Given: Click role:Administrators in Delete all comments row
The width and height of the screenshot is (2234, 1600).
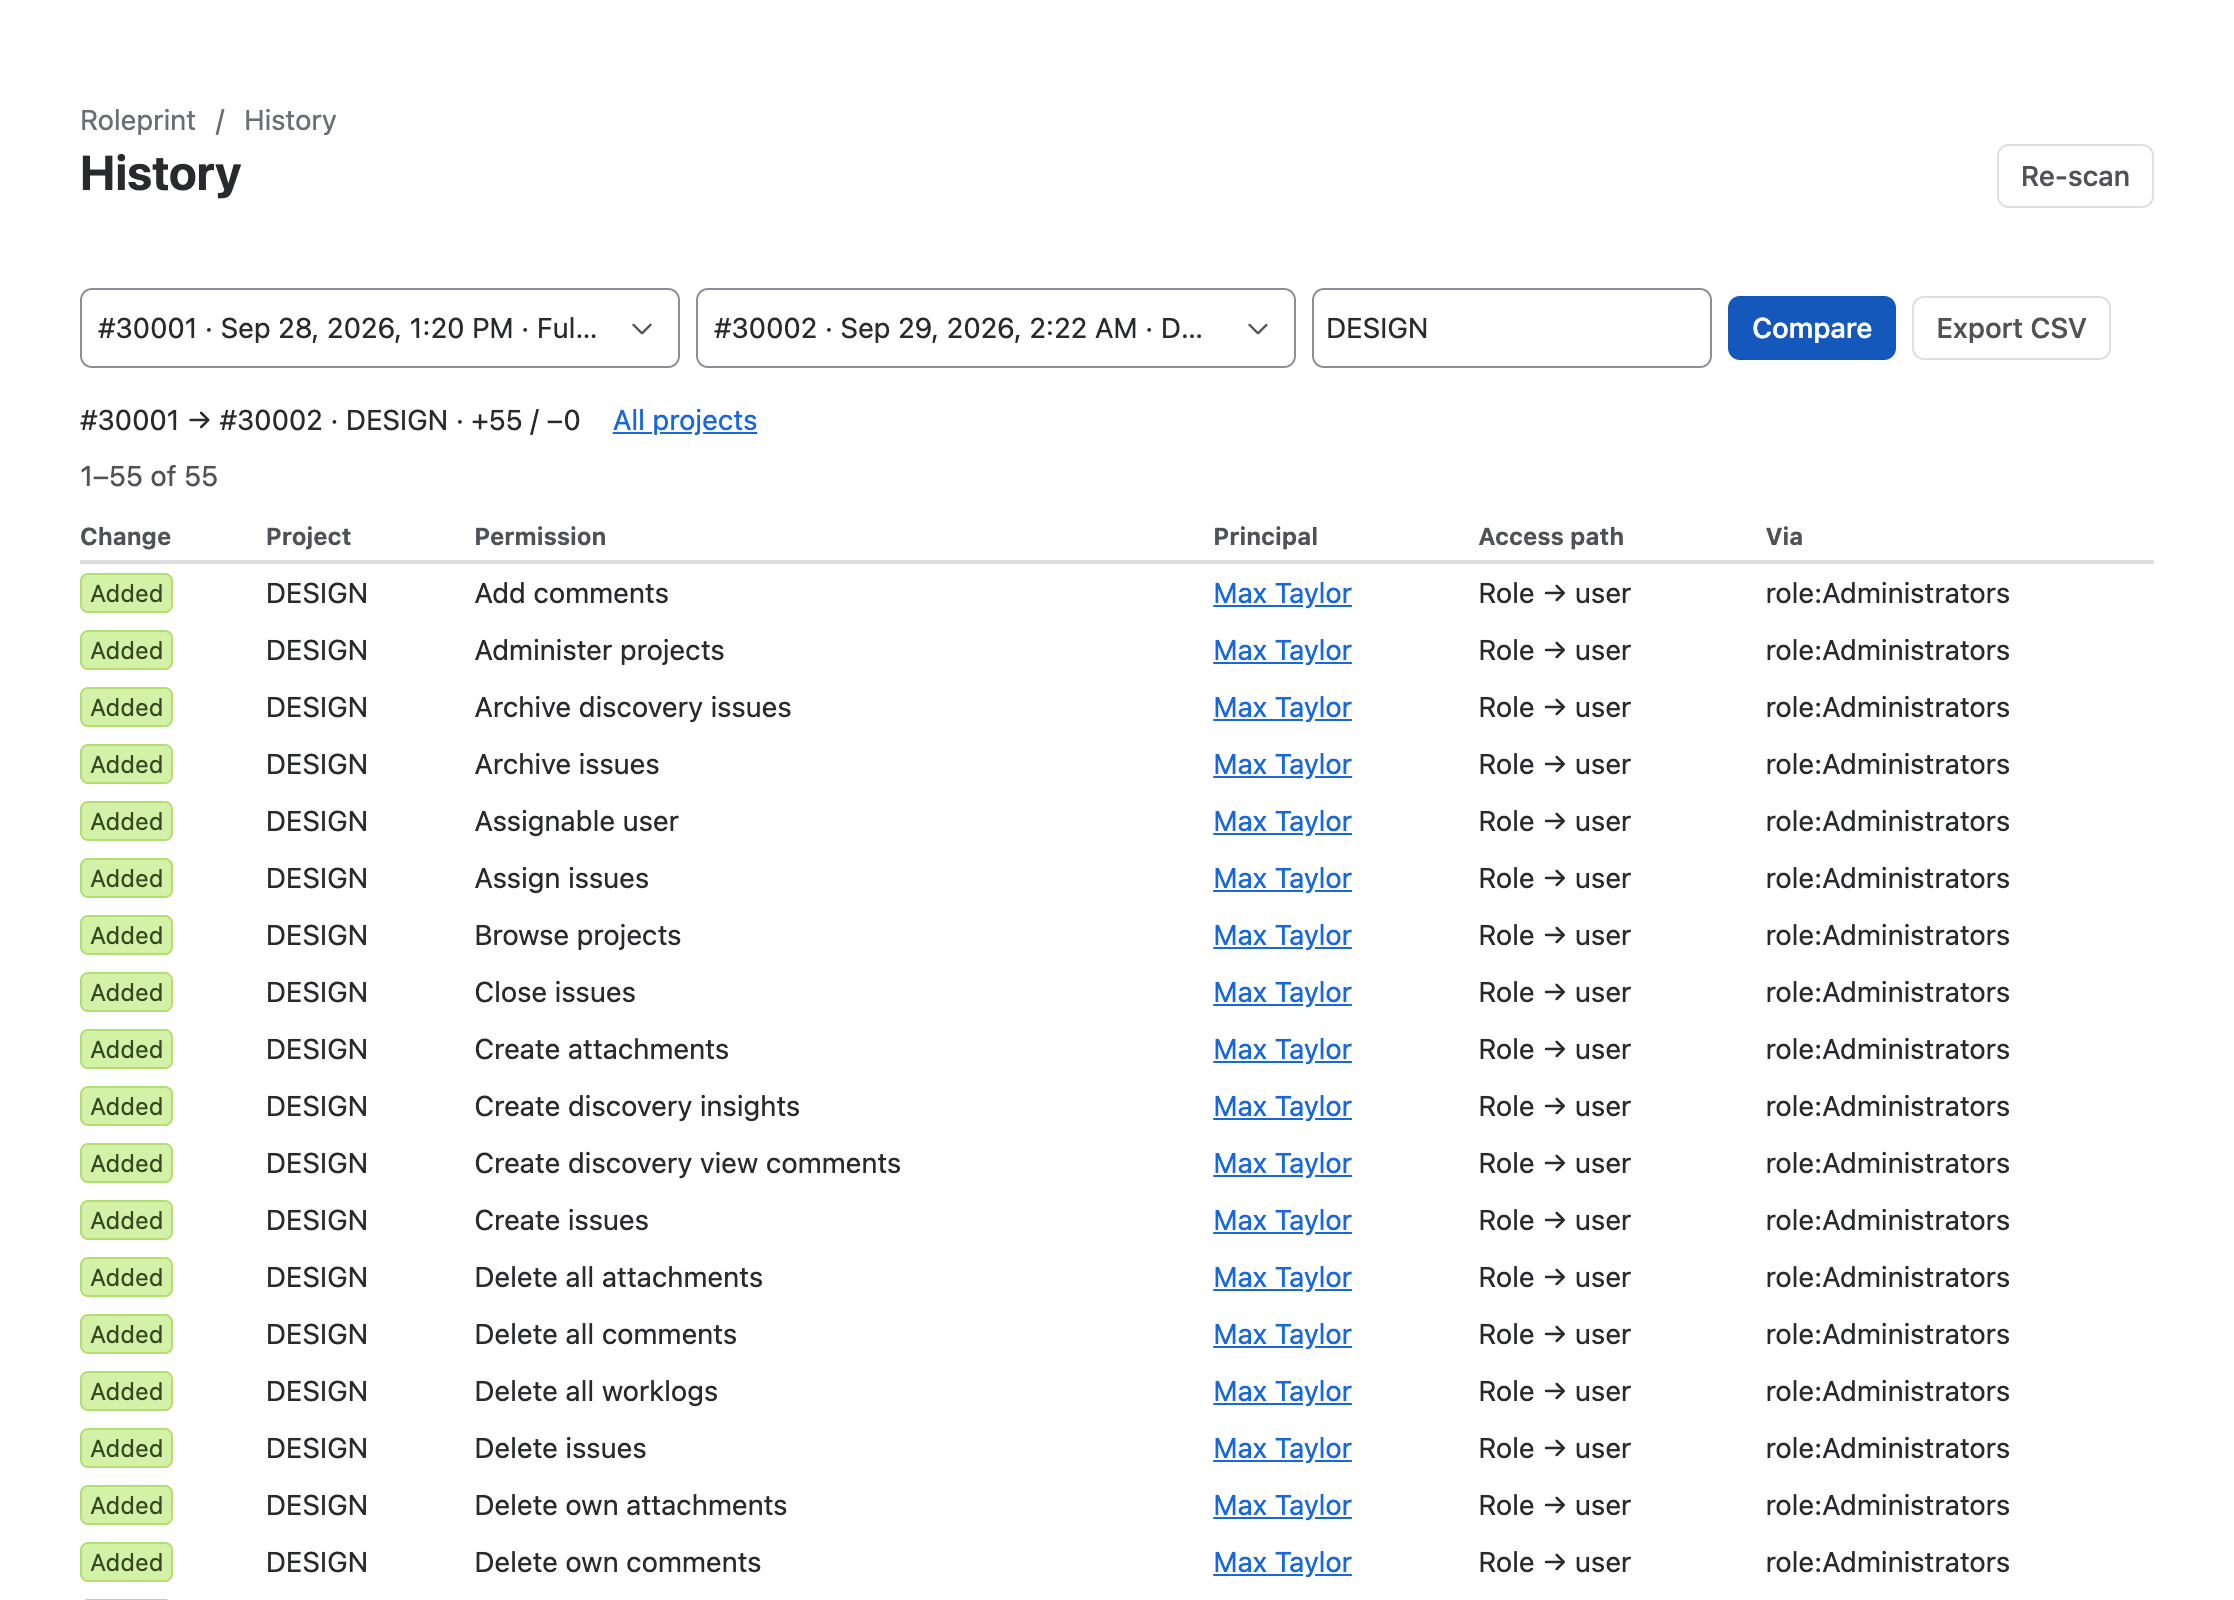Looking at the screenshot, I should (1886, 1334).
